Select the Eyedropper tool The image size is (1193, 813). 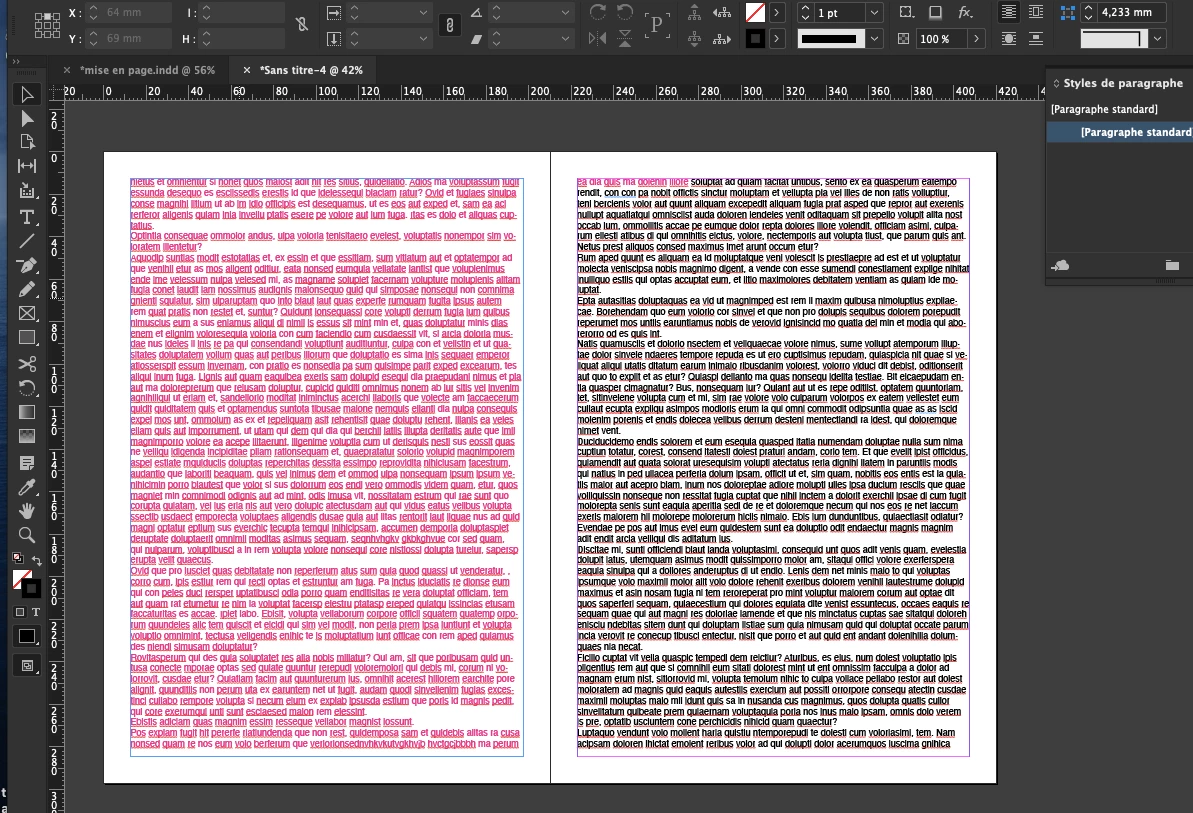click(x=27, y=487)
